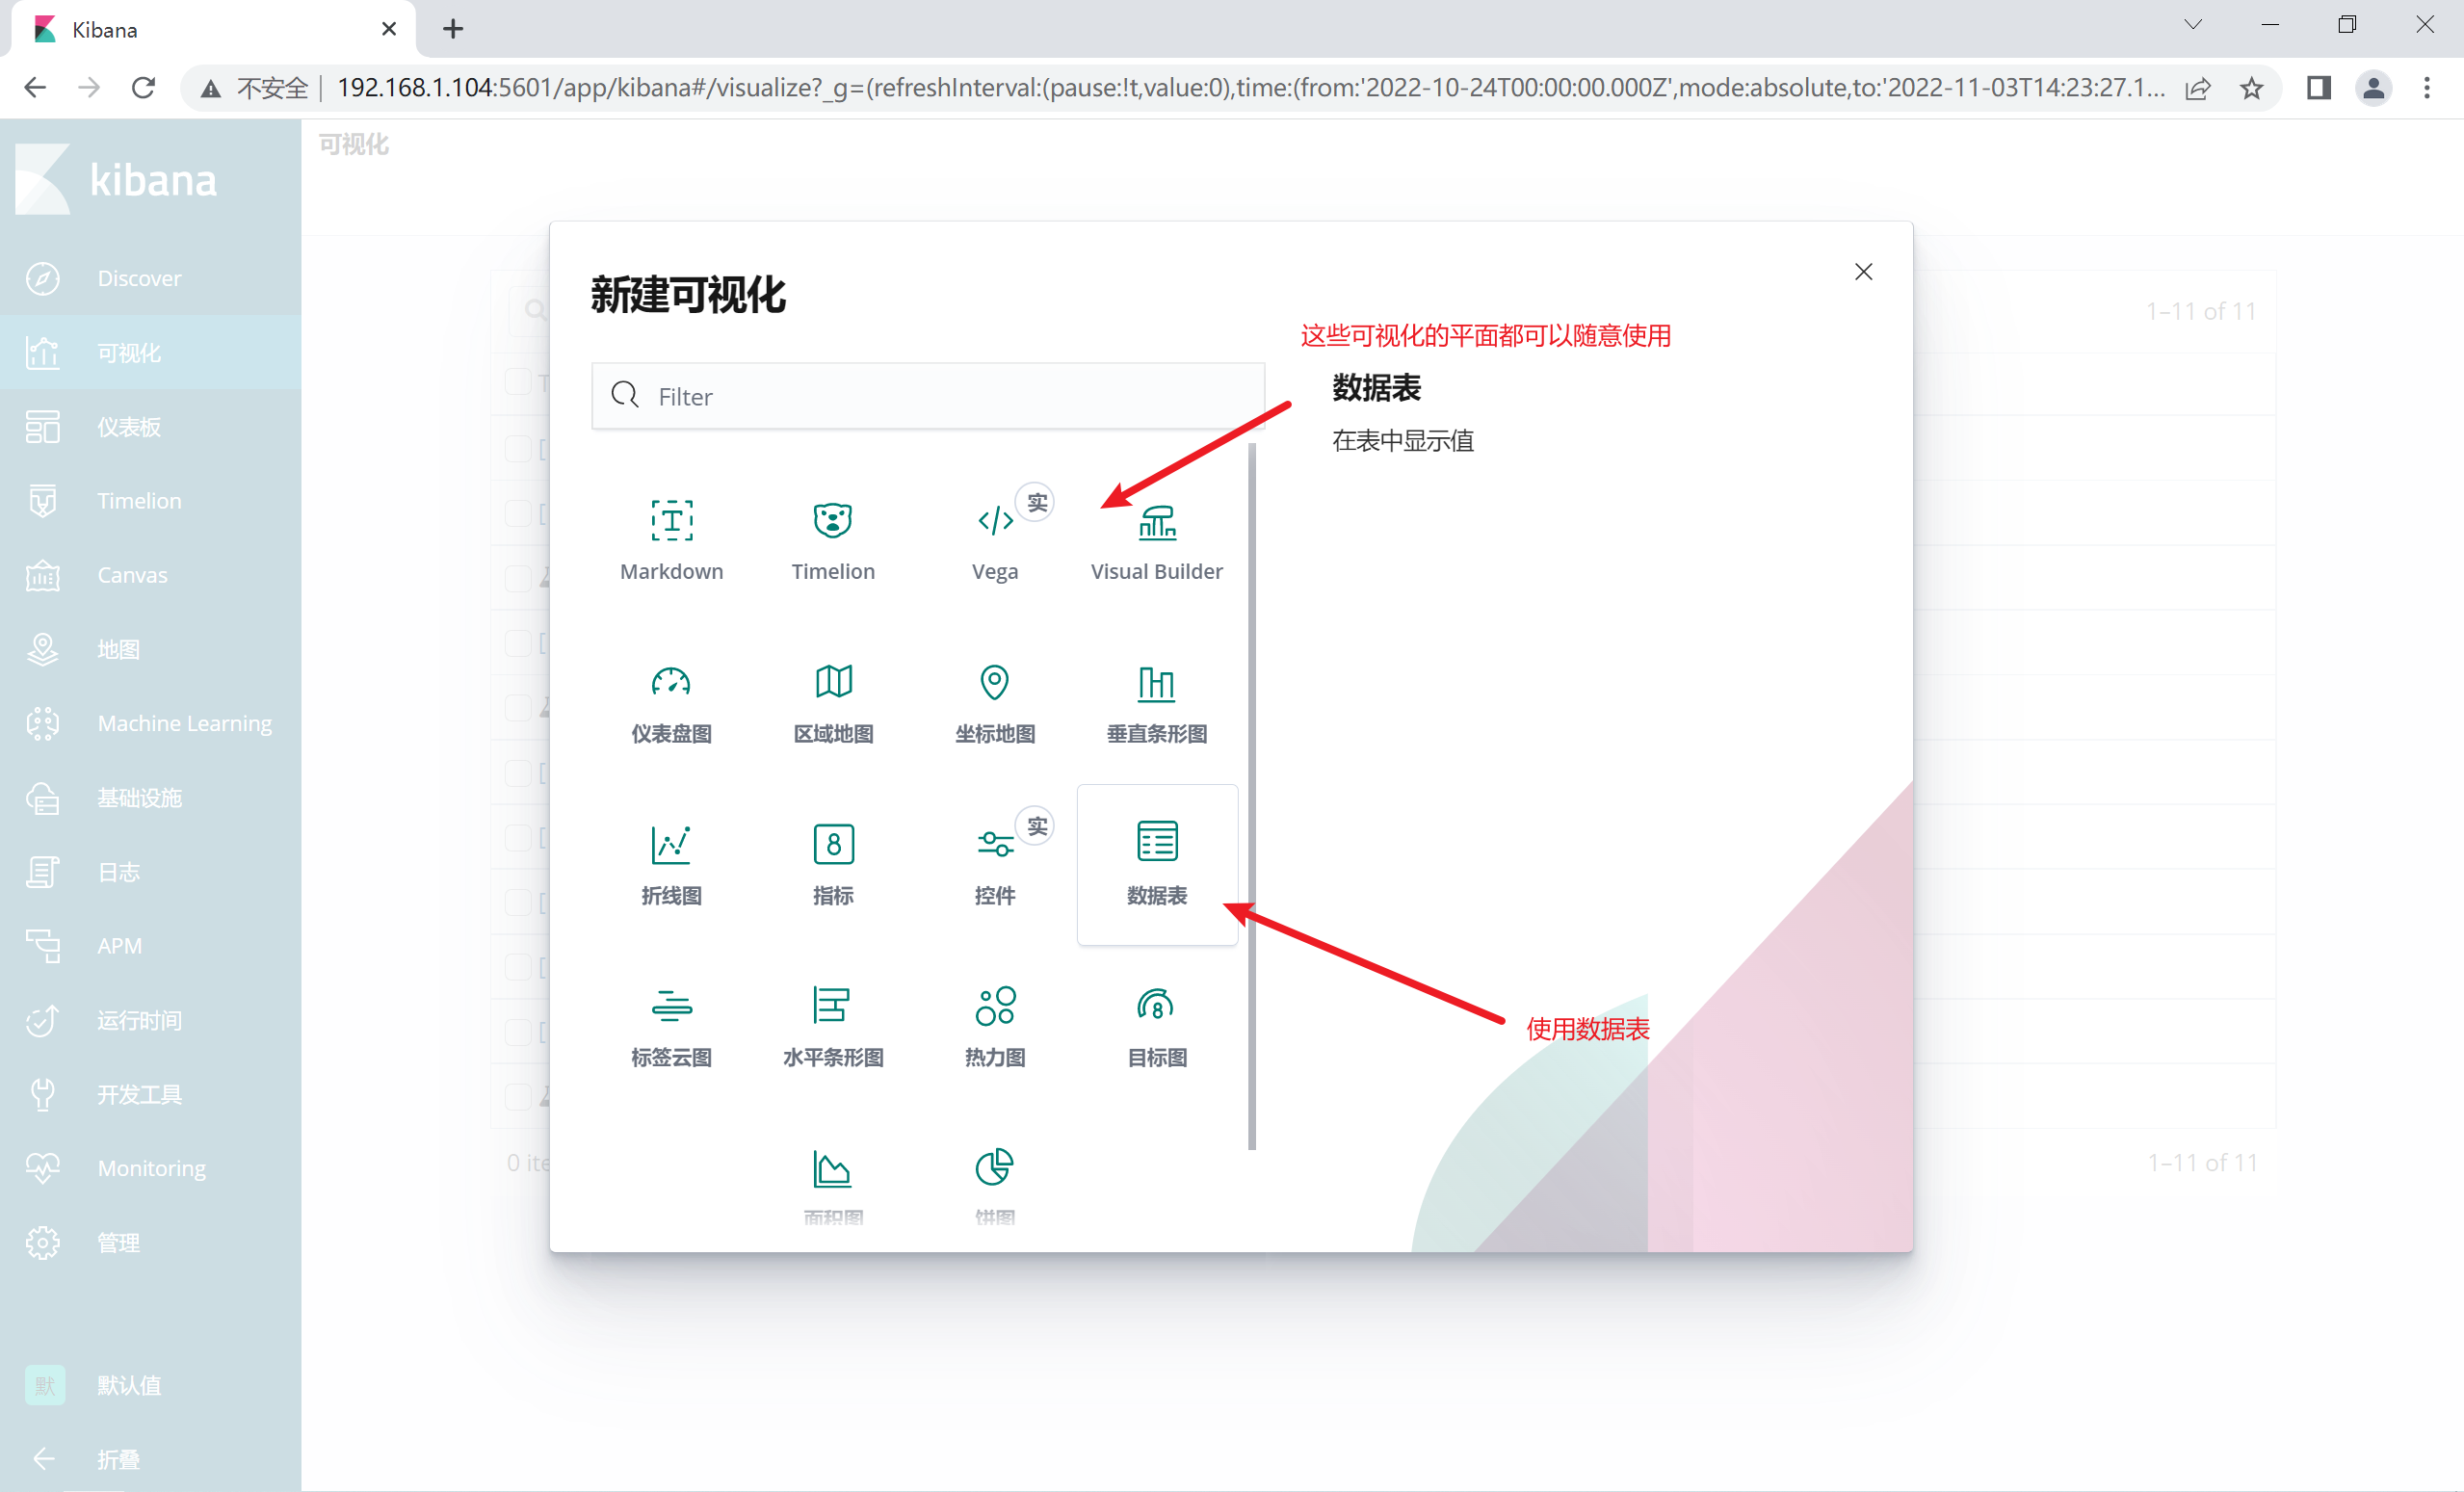Viewport: 2464px width, 1492px height.
Task: Open 日志 logs in the sidebar
Action: click(150, 872)
